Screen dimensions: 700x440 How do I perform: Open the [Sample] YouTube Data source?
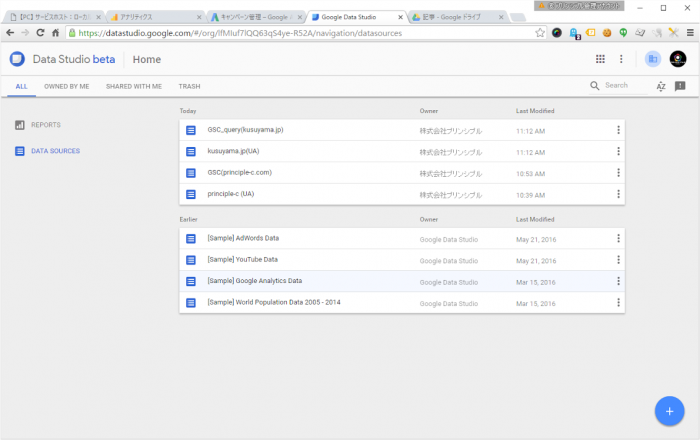point(242,259)
